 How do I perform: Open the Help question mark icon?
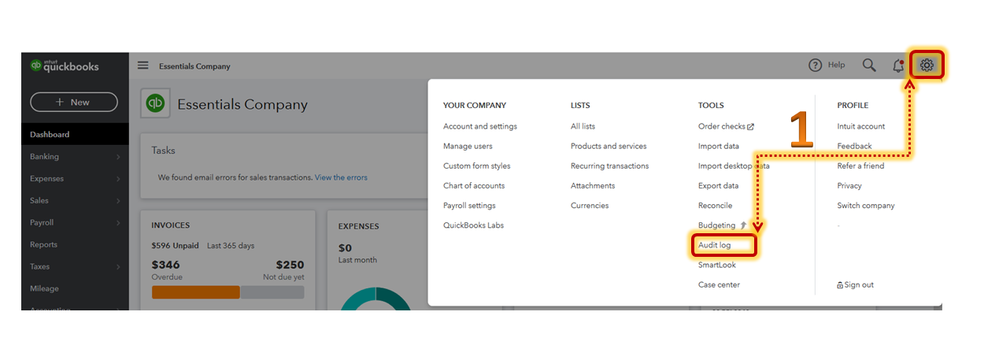[x=815, y=65]
